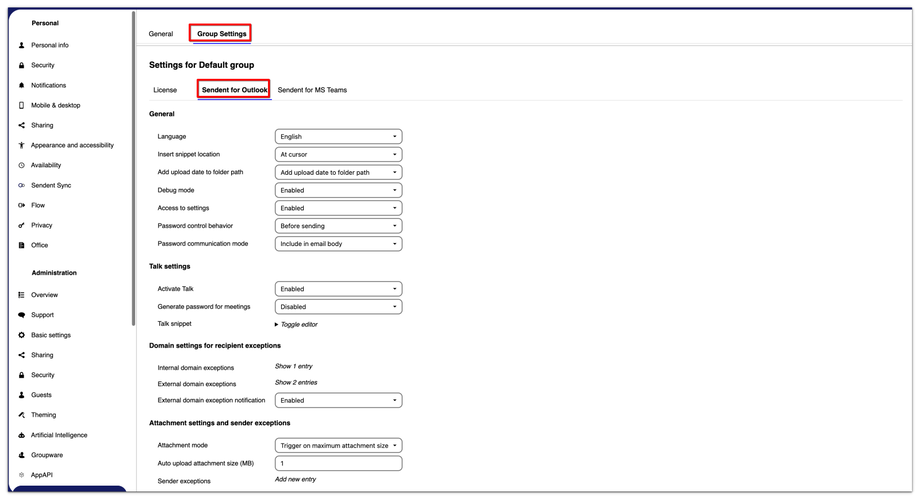The width and height of the screenshot is (920, 500).
Task: Click the Availability clock icon
Action: 22,165
